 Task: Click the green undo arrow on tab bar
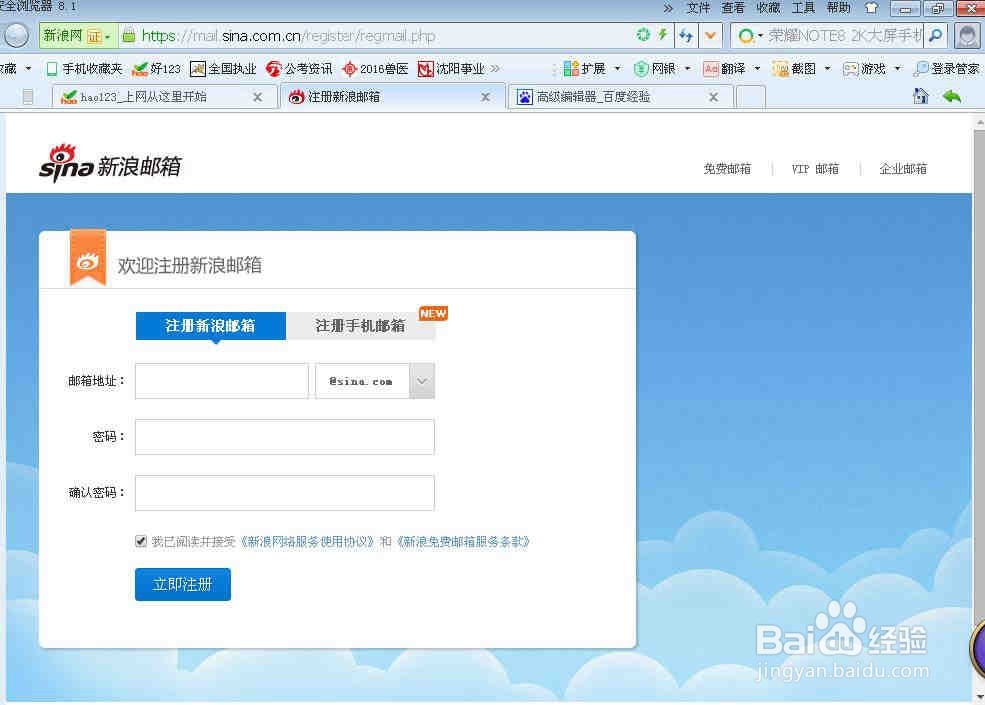click(x=952, y=96)
